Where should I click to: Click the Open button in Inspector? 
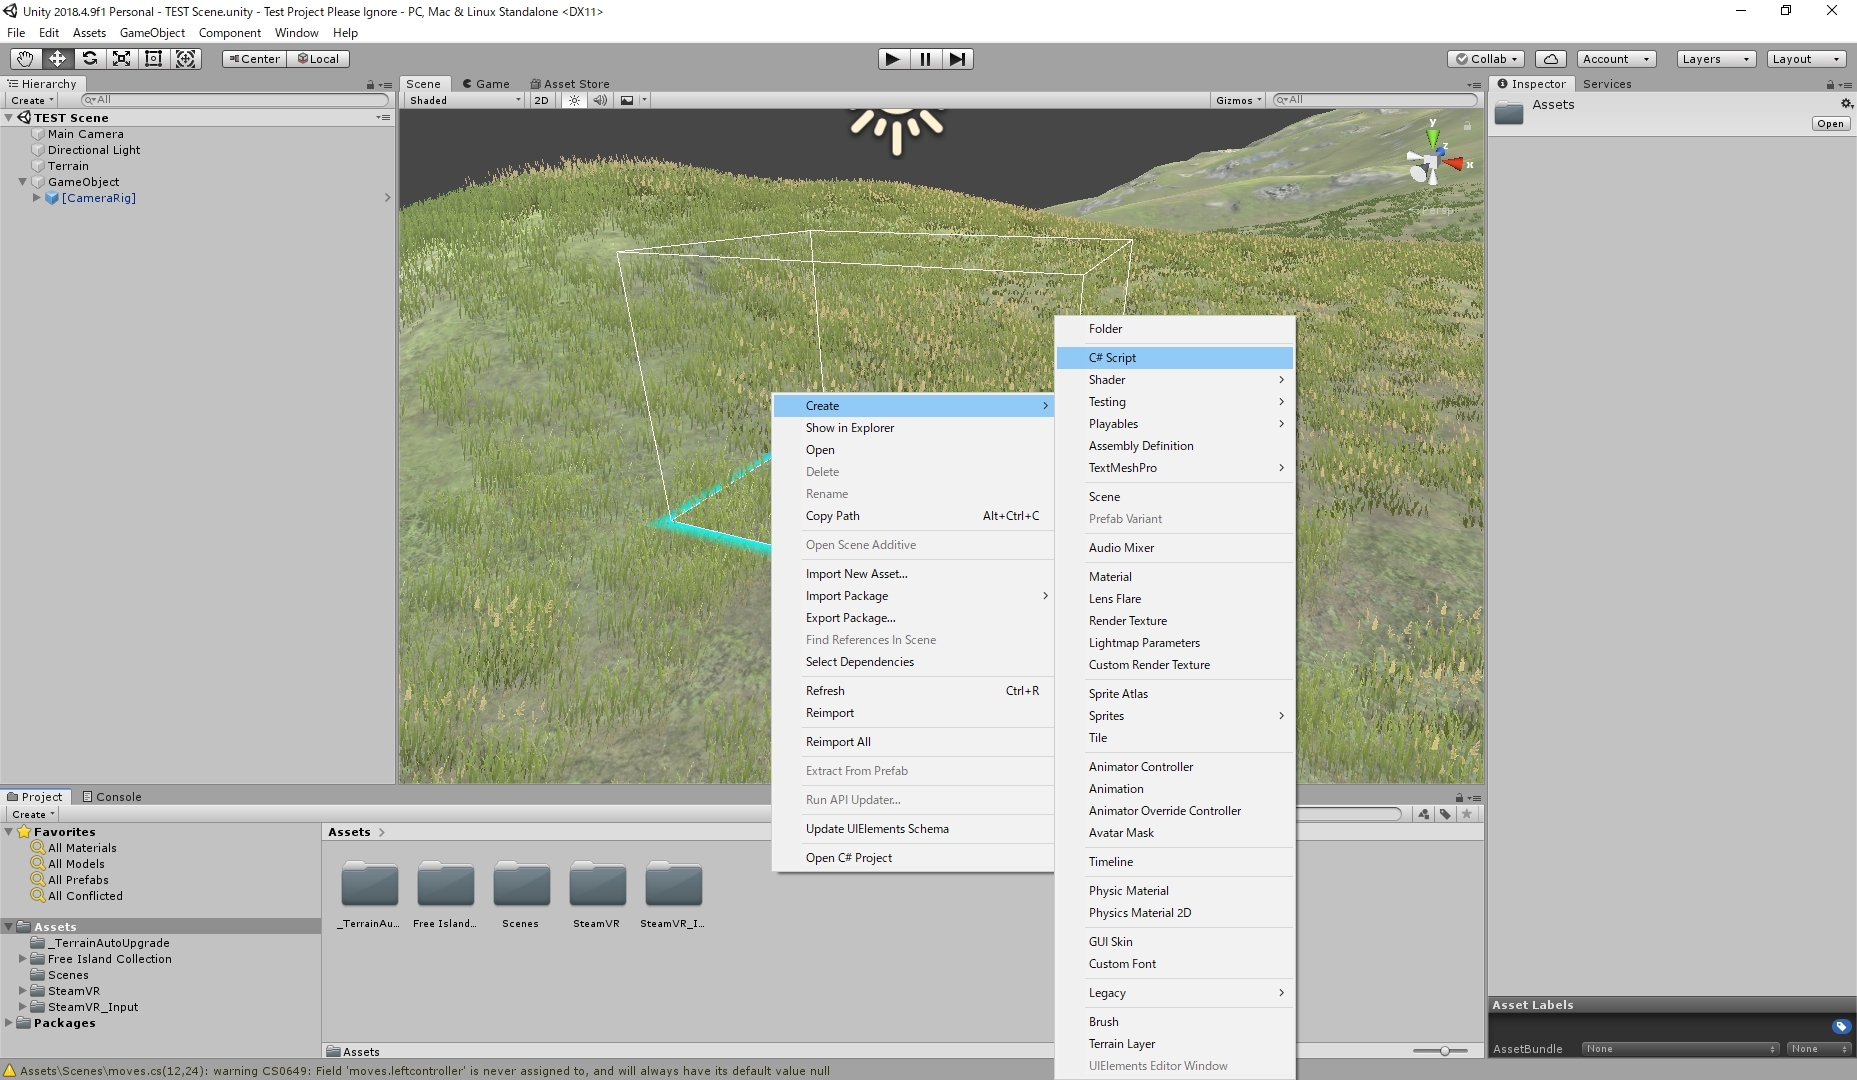click(1830, 123)
